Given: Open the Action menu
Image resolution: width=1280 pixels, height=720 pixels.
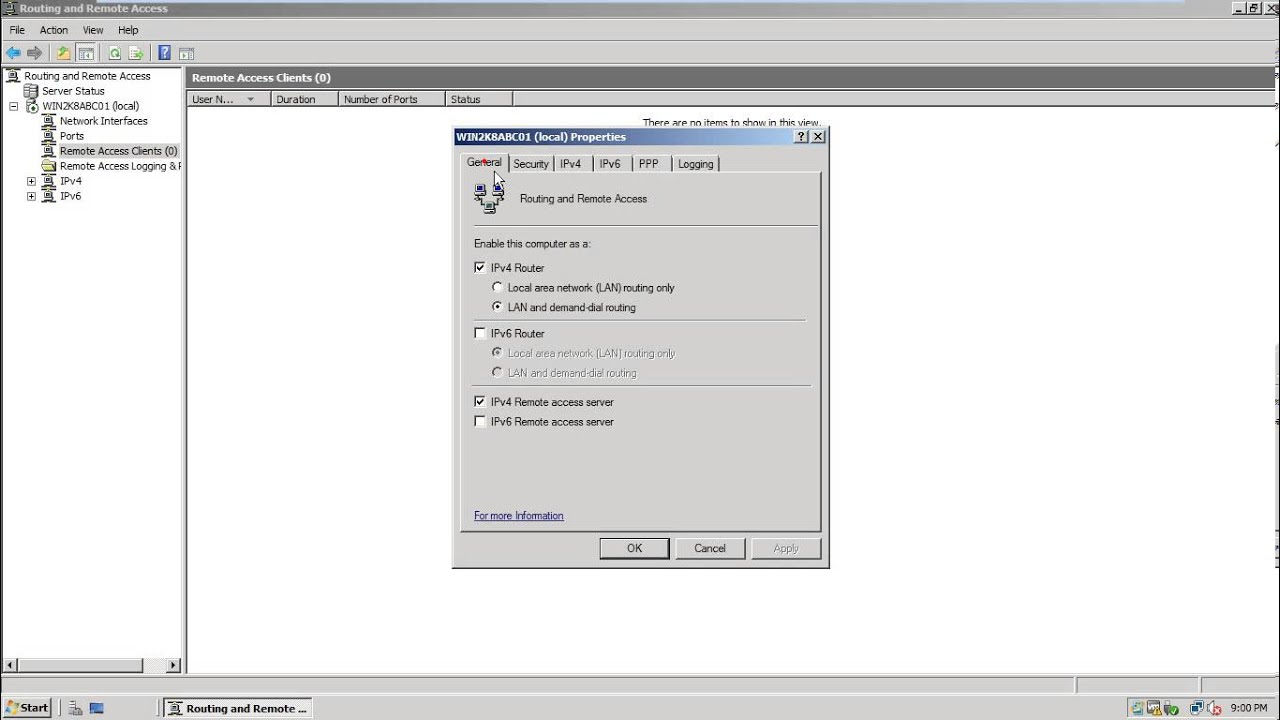Looking at the screenshot, I should click(54, 30).
